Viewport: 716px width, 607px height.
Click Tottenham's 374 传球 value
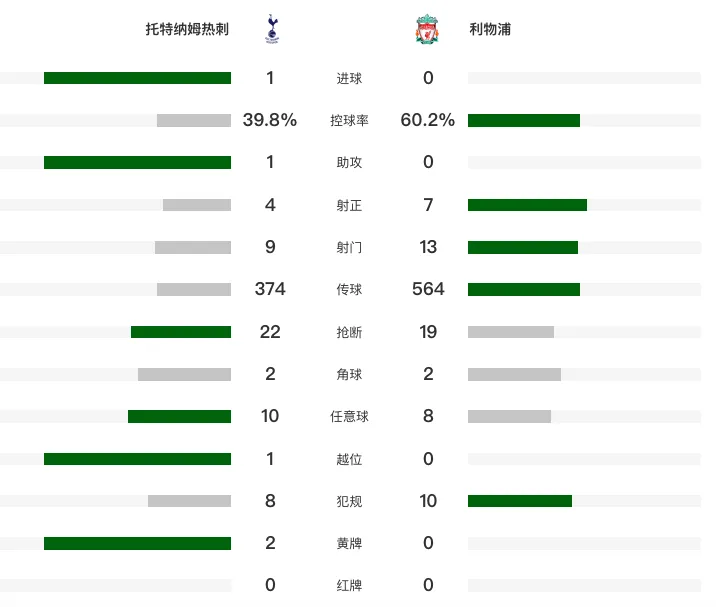coord(270,289)
